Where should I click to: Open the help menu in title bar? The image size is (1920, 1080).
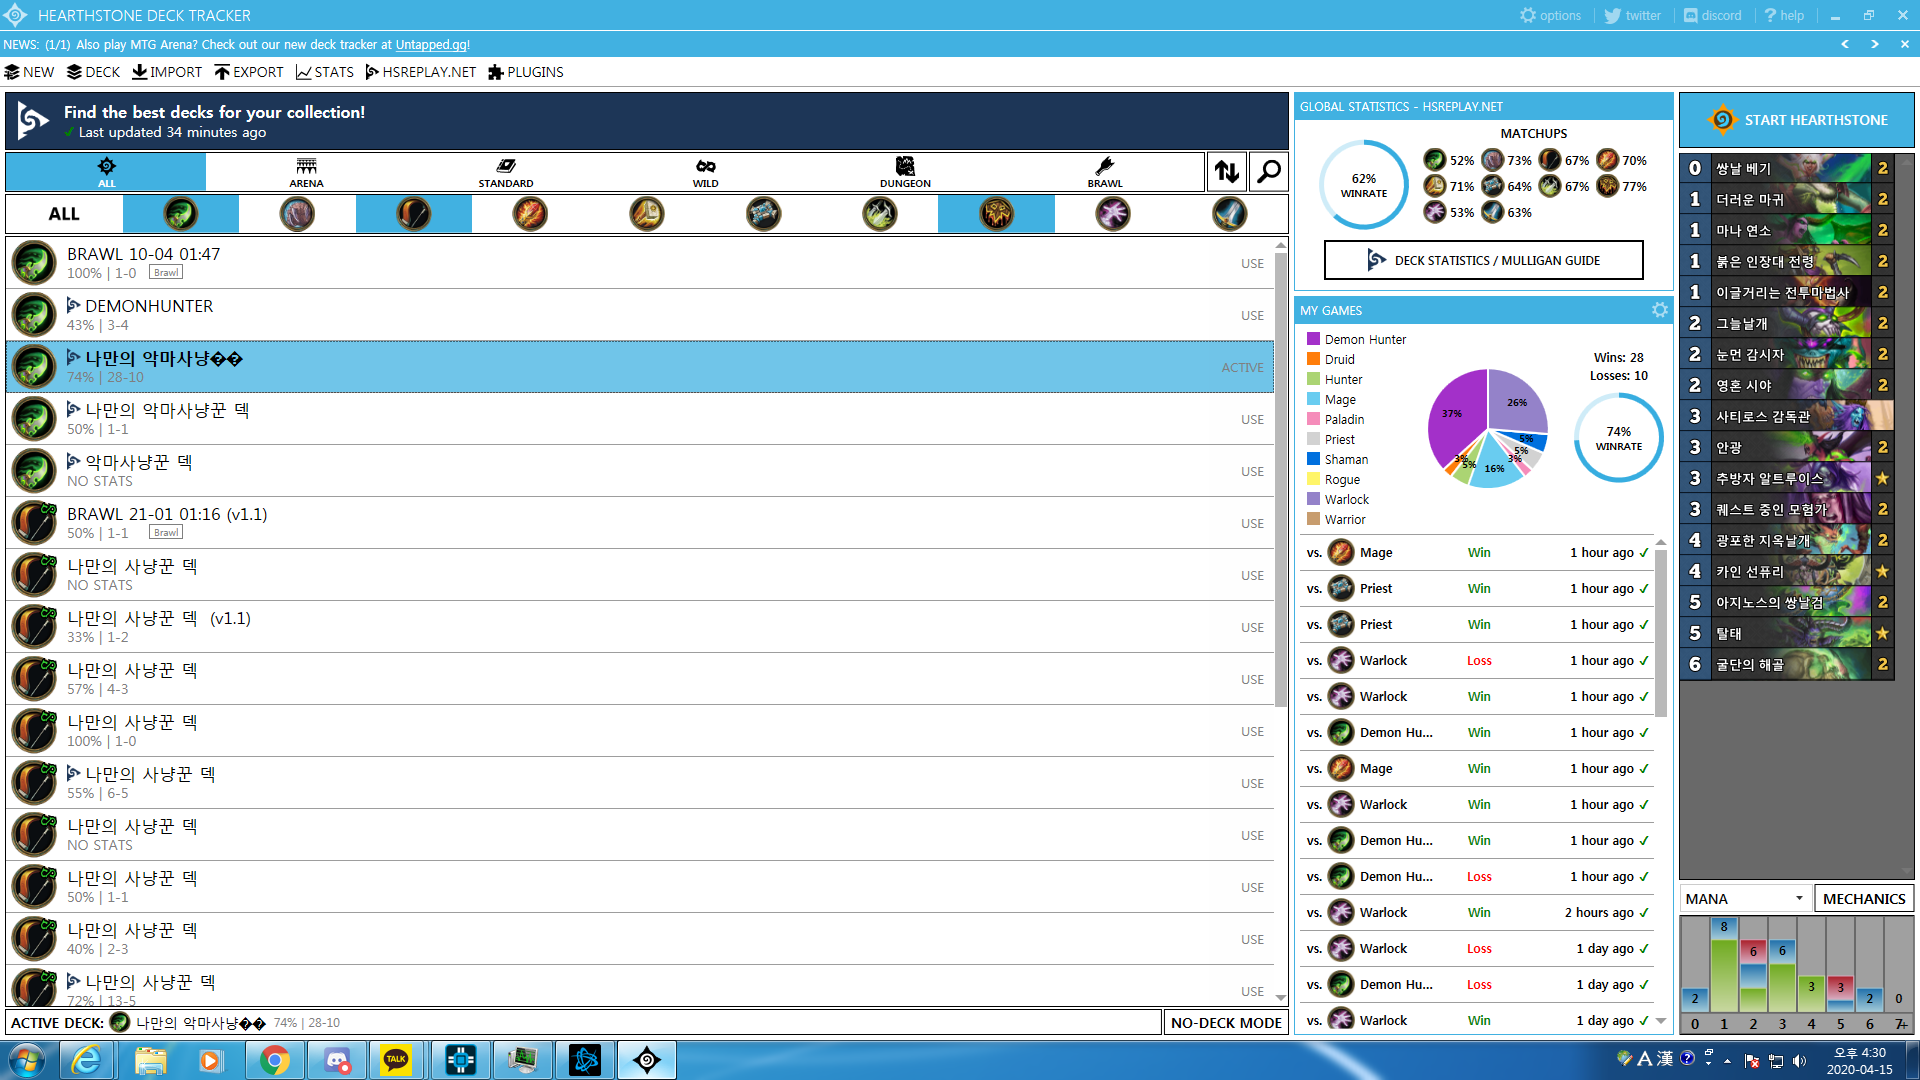point(1785,15)
